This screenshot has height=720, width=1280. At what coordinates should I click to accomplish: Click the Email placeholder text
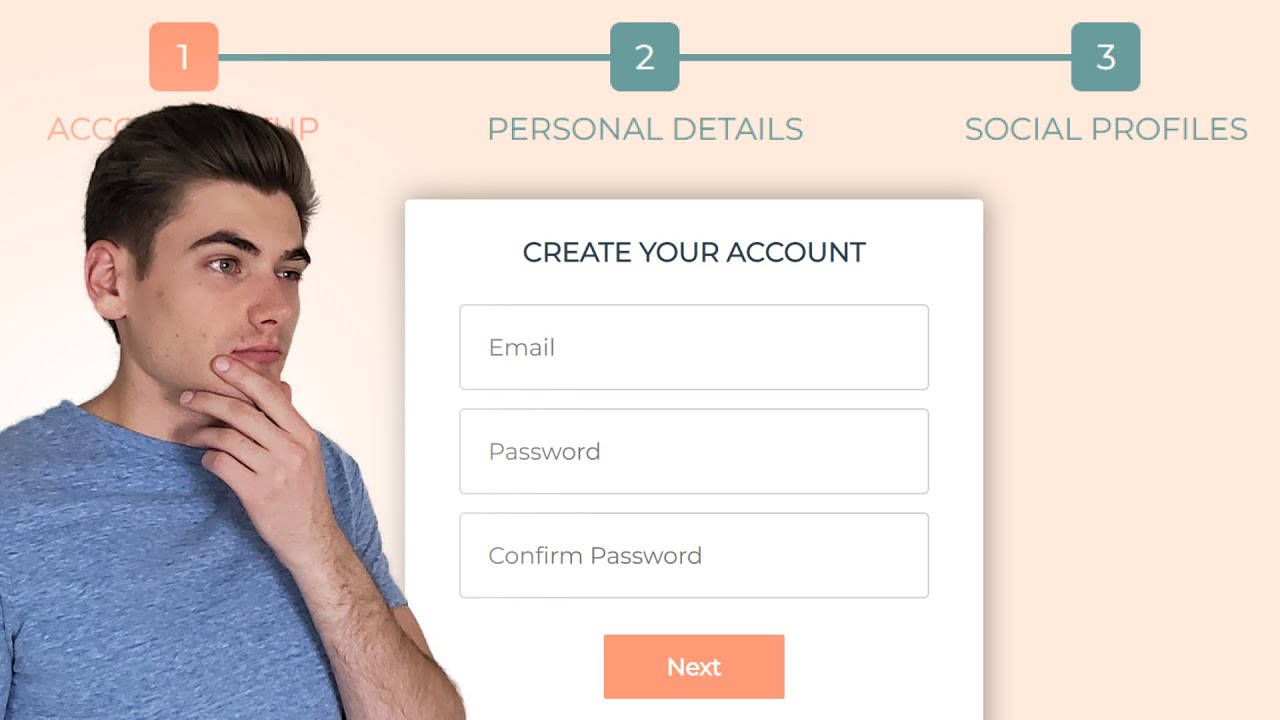521,347
